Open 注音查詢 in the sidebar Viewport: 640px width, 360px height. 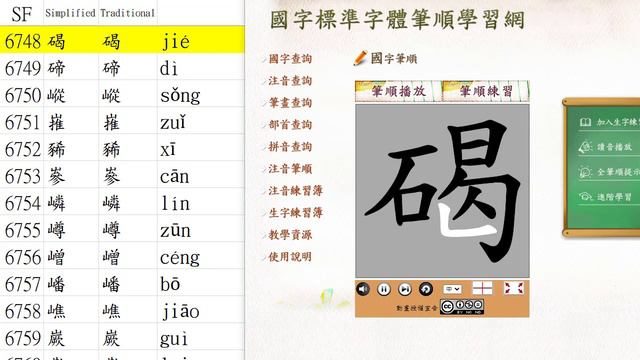290,81
